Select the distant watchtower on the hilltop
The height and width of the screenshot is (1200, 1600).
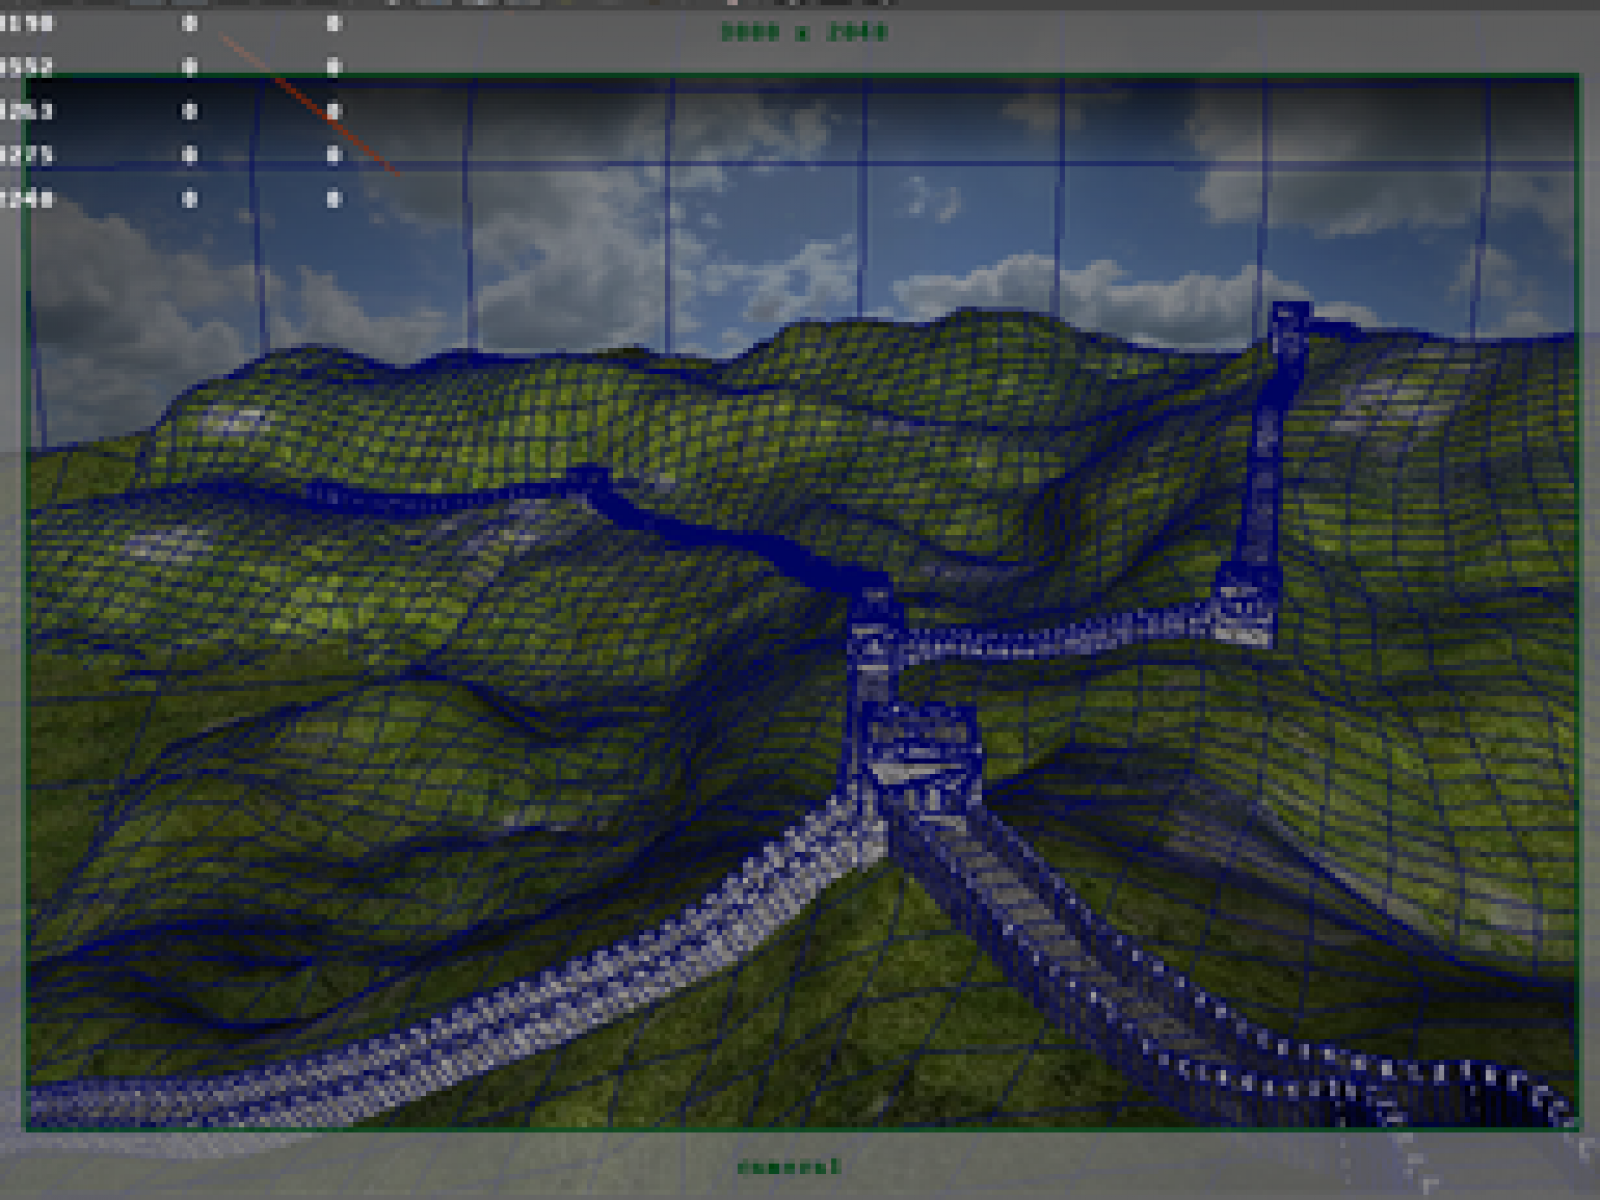[x=1289, y=341]
